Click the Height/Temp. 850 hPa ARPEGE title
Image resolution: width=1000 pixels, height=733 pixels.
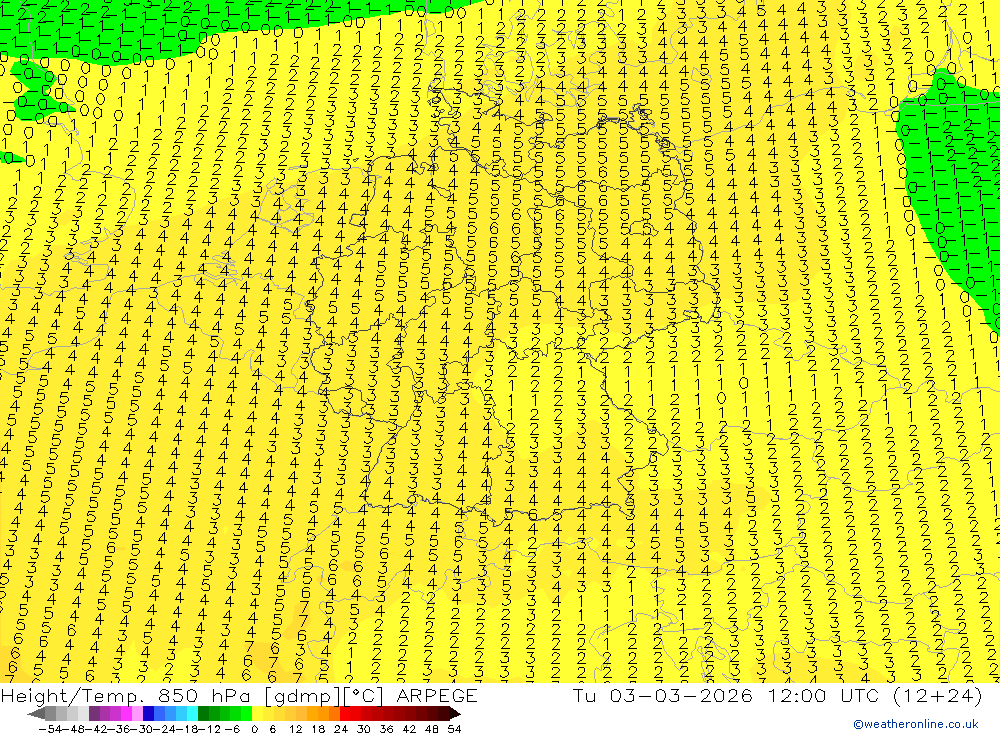239,695
